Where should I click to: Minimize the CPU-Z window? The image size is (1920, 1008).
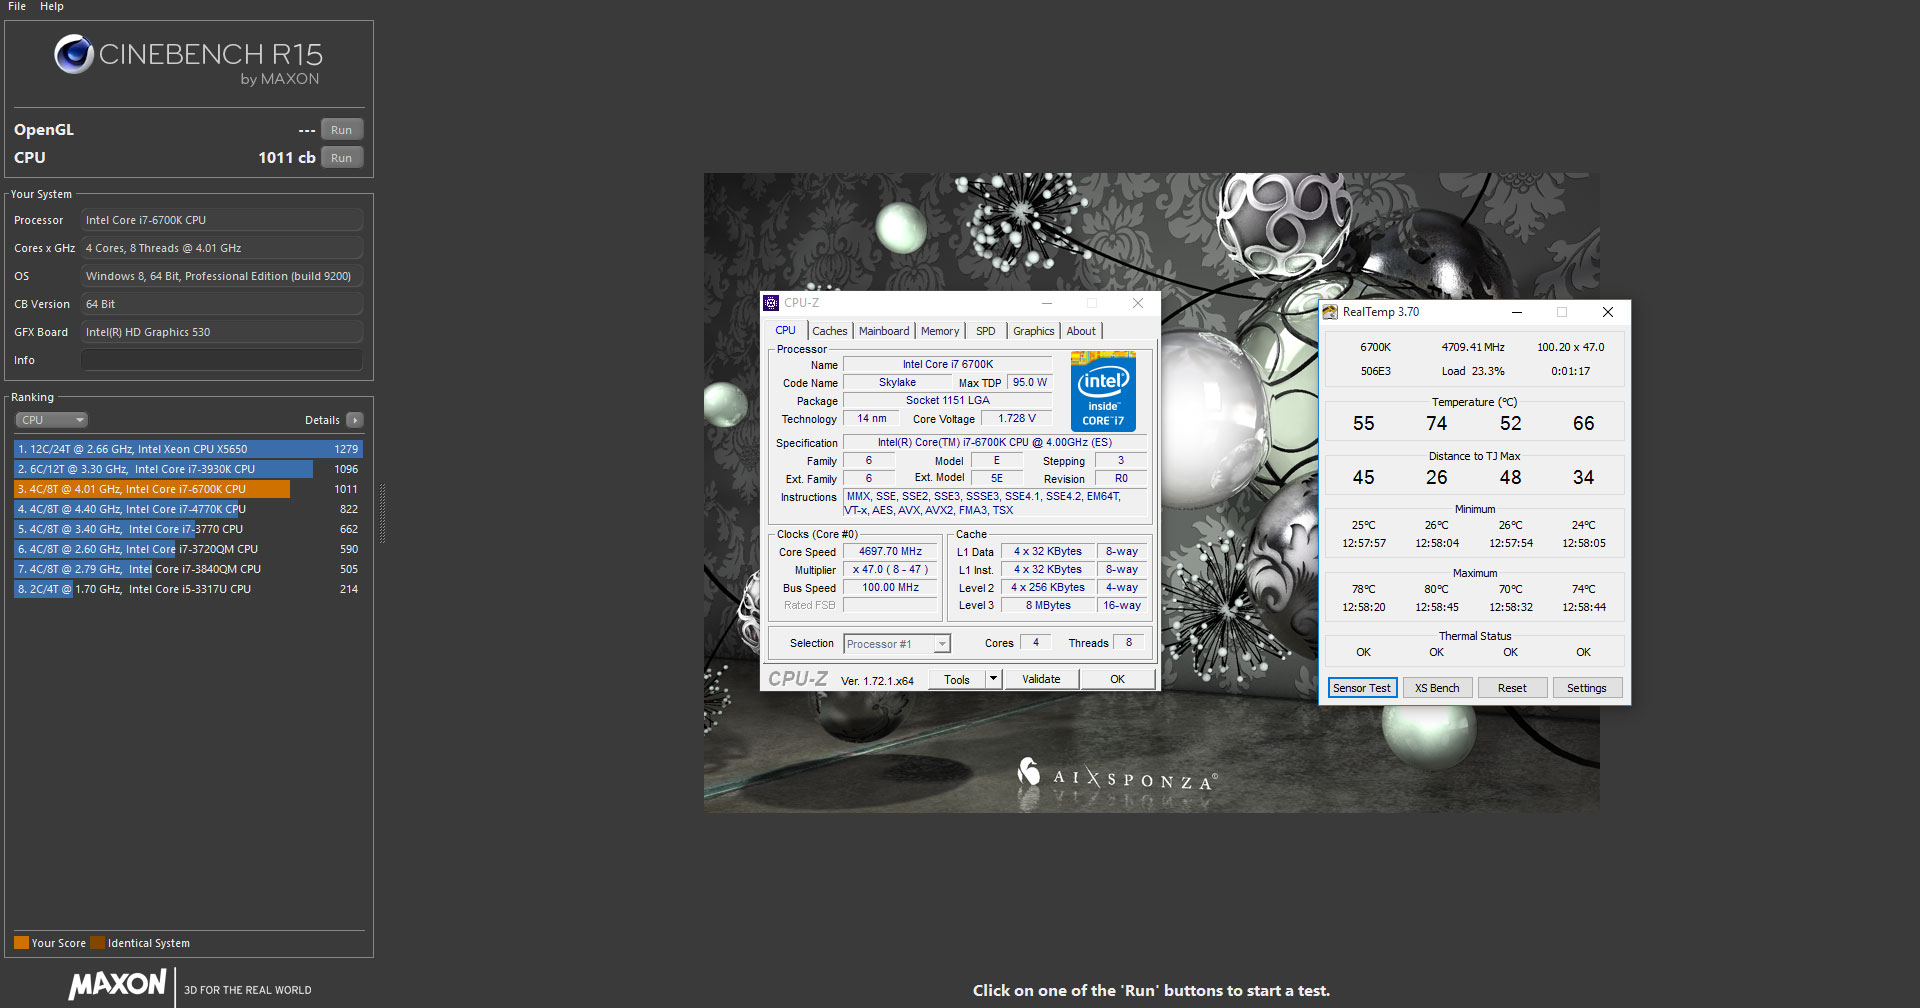click(1047, 303)
